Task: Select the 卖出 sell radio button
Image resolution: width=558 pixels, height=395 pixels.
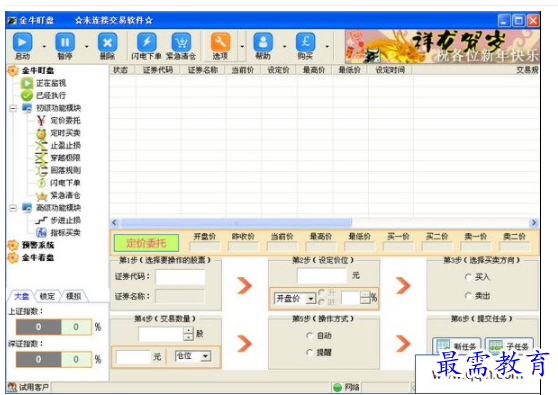Action: tap(468, 295)
